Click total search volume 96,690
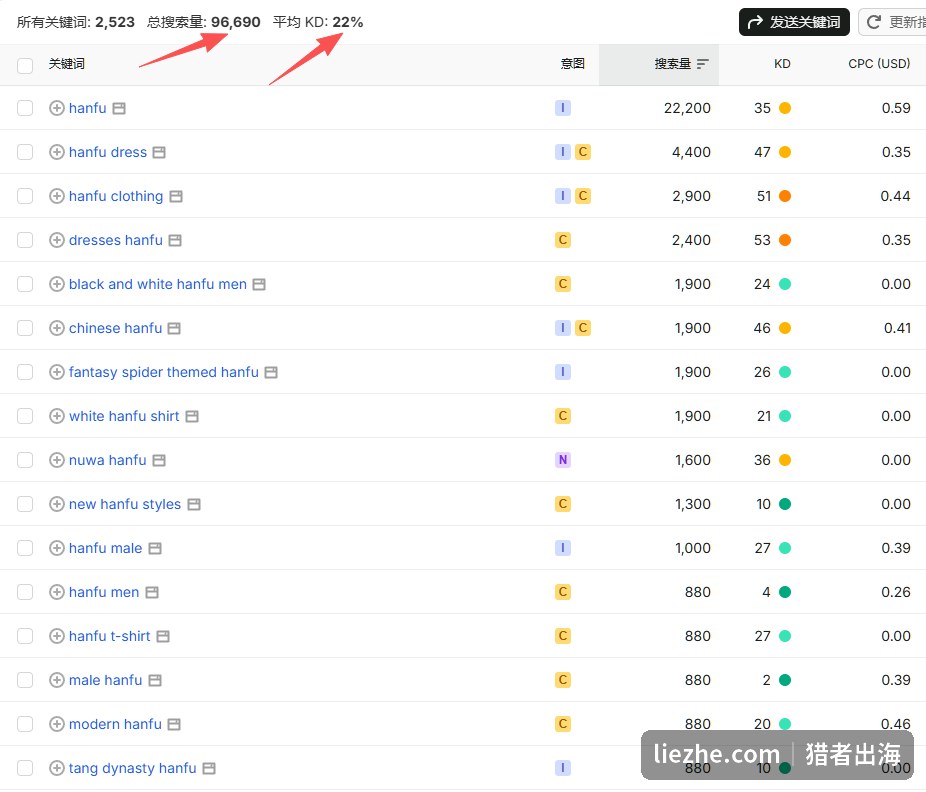The width and height of the screenshot is (926, 792). click(x=236, y=22)
